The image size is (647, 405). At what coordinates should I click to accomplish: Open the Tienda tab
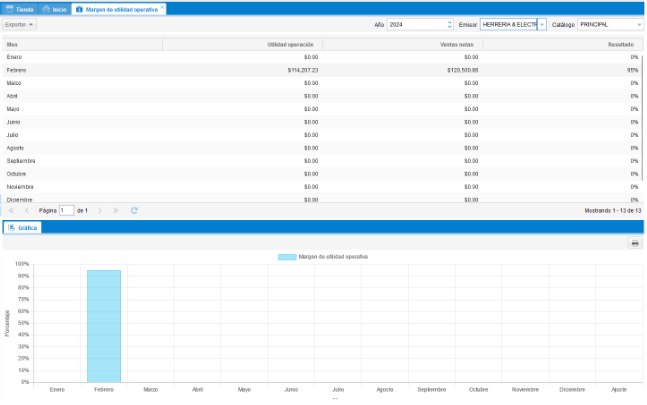(x=19, y=8)
